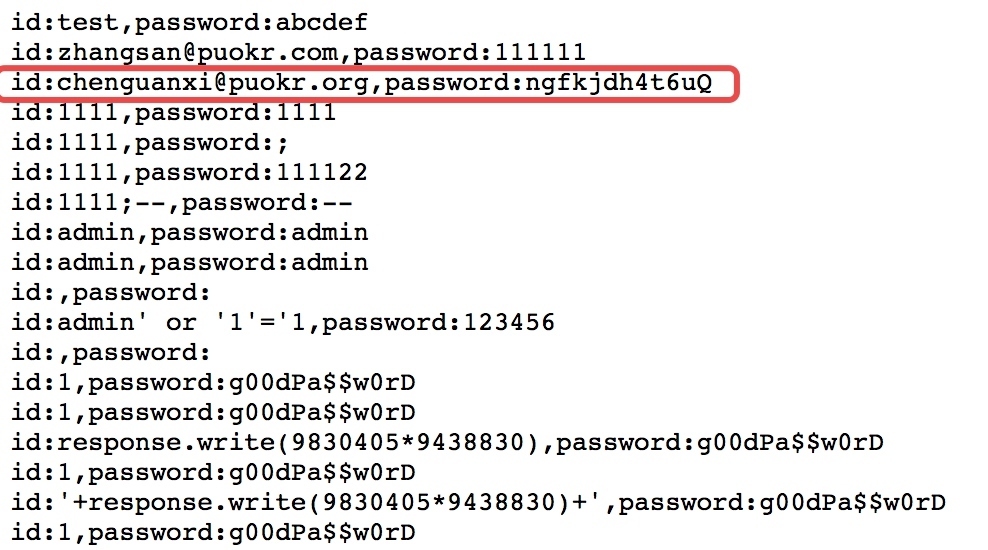988x550 pixels.
Task: Click the empty id line above admin' or
Action: [x=111, y=293]
